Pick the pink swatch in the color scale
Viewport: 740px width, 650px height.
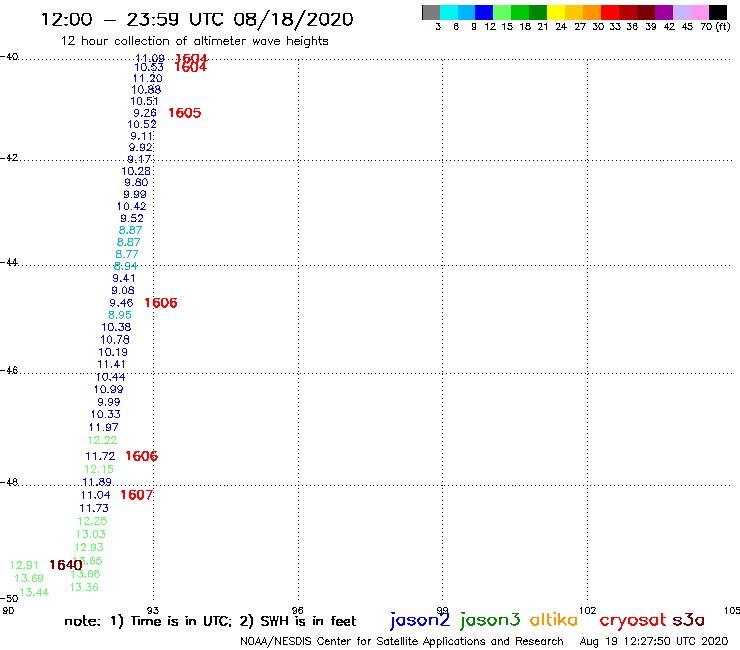coord(700,12)
